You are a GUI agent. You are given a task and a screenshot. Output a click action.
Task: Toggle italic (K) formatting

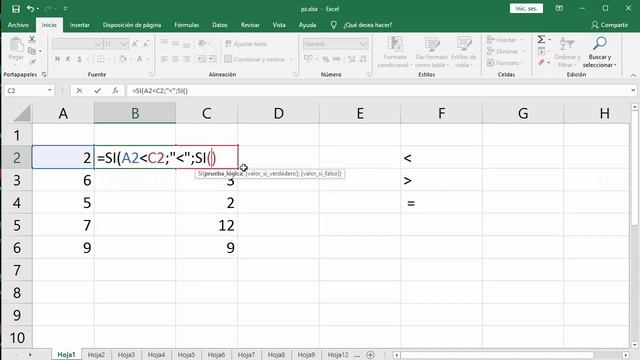(x=68, y=59)
